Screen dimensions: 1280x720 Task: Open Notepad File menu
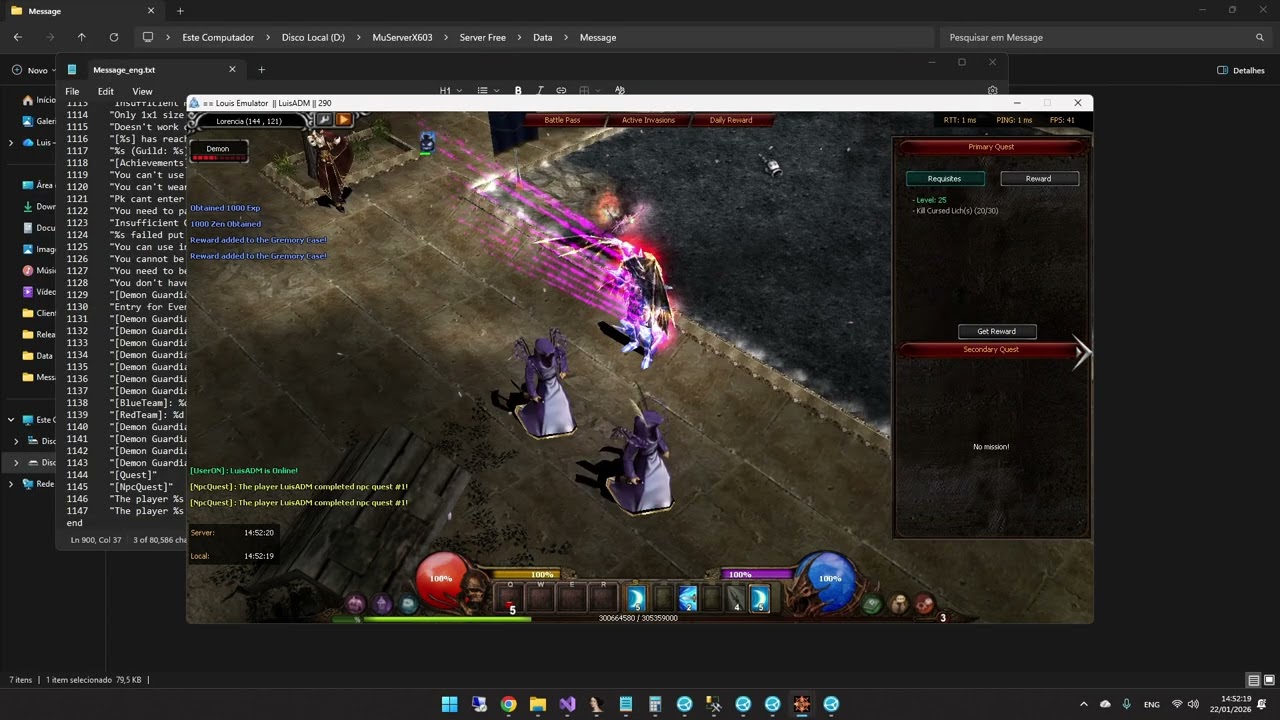coord(72,91)
